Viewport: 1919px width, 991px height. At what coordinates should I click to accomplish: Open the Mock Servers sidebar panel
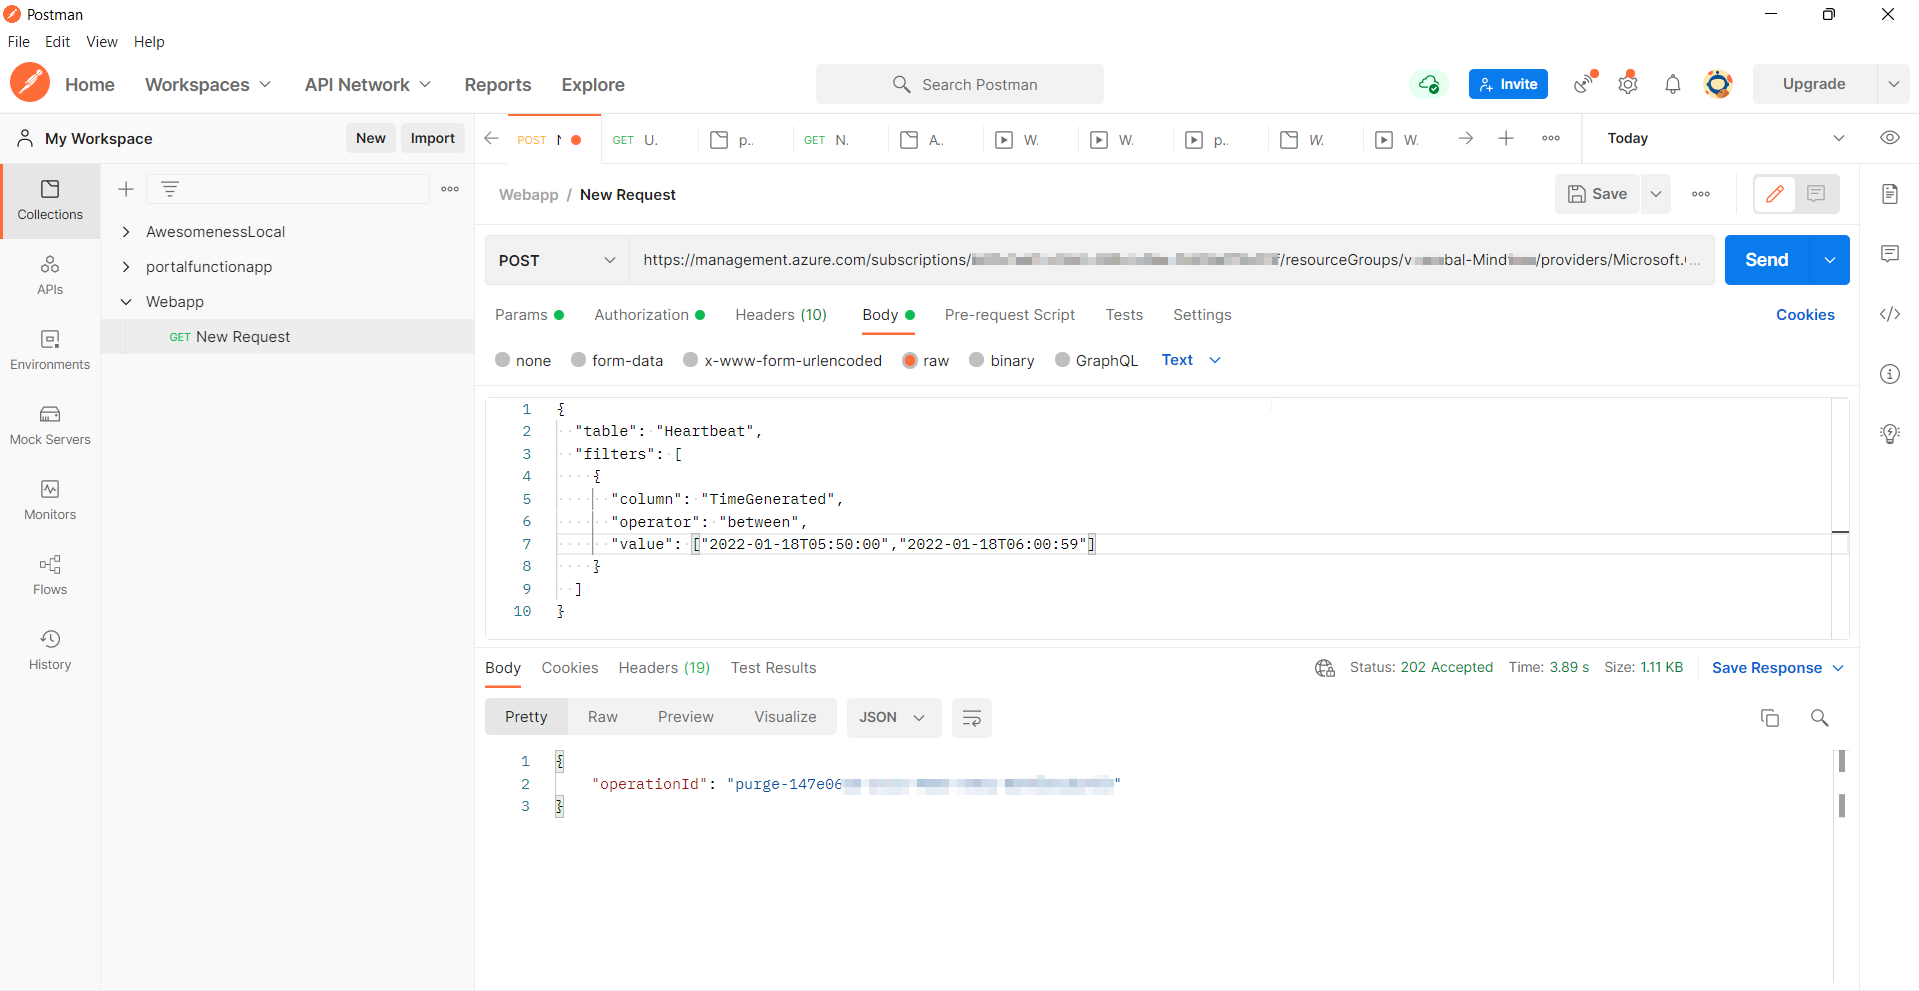pyautogui.click(x=50, y=426)
